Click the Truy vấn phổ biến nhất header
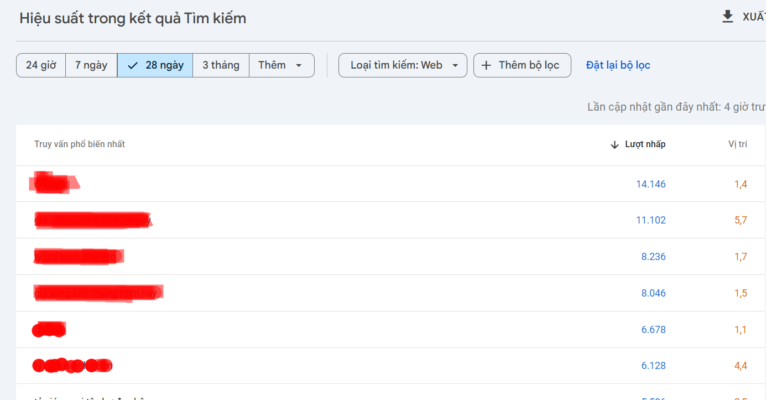Viewport: 766px width, 400px height. (79, 145)
